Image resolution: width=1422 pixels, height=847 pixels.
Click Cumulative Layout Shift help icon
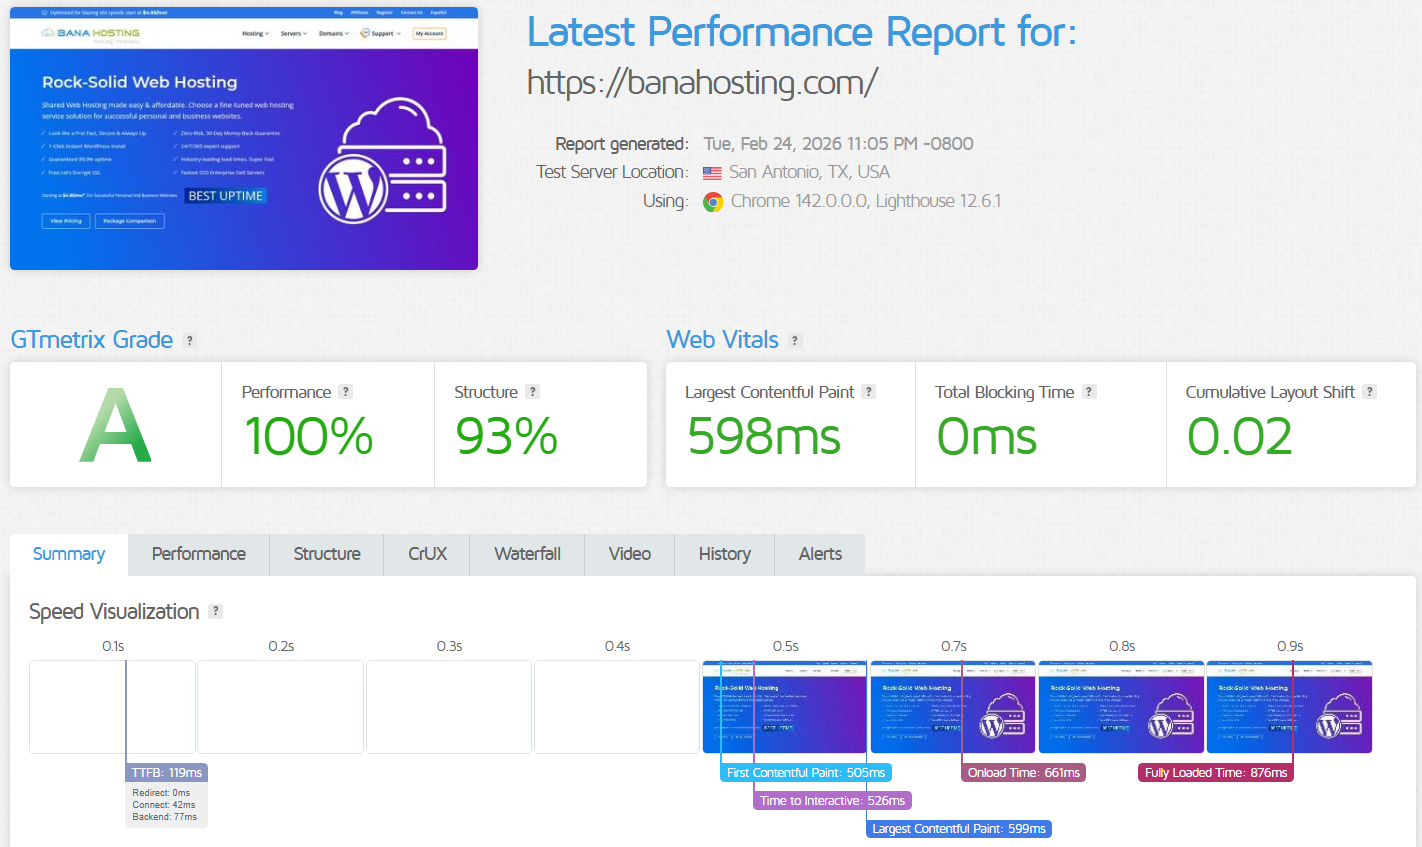click(1370, 392)
